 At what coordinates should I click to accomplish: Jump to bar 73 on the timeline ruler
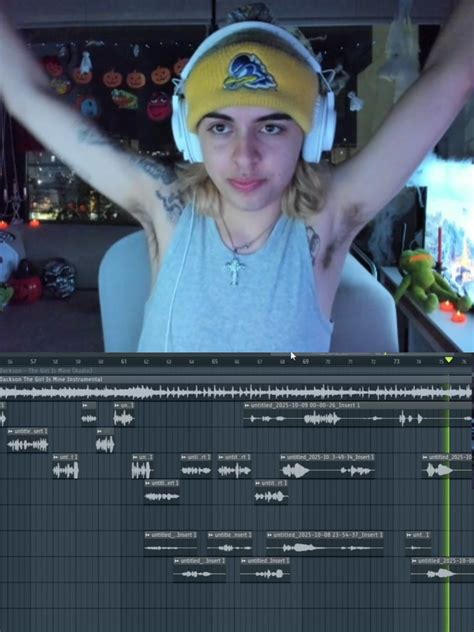click(396, 362)
